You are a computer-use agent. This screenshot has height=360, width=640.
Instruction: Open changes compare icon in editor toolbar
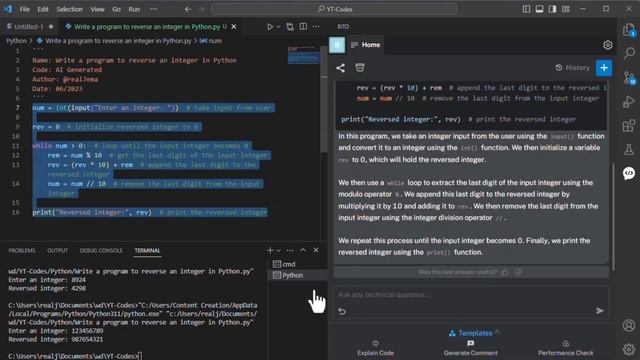pos(290,27)
